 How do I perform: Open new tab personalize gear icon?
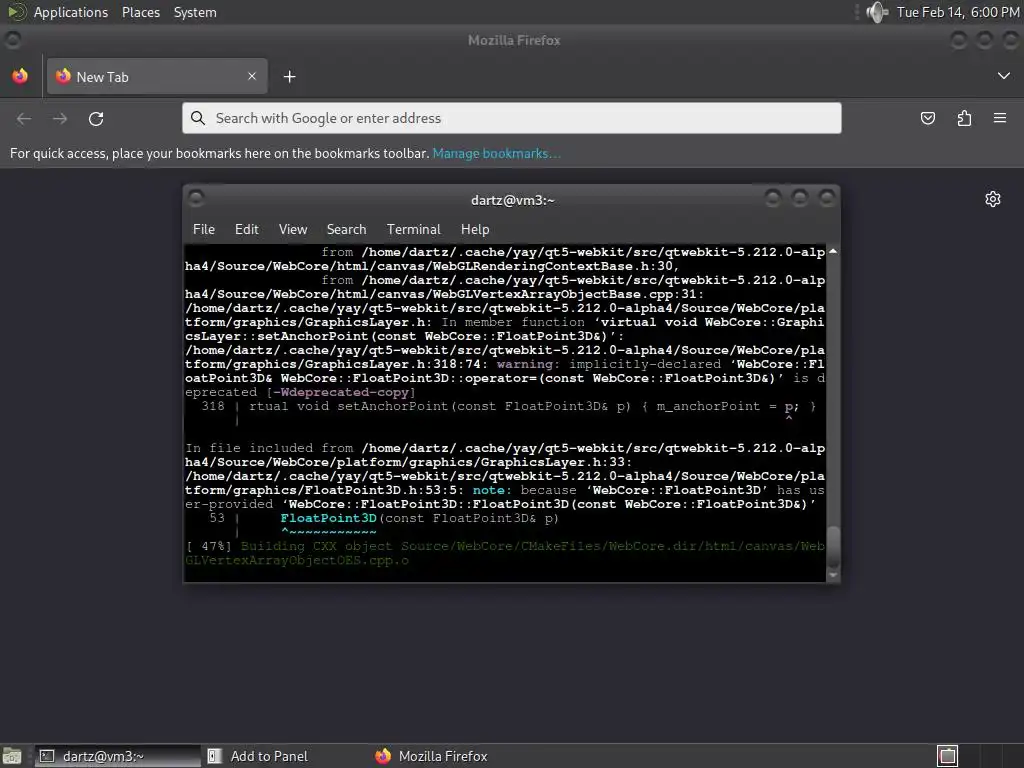coord(993,199)
